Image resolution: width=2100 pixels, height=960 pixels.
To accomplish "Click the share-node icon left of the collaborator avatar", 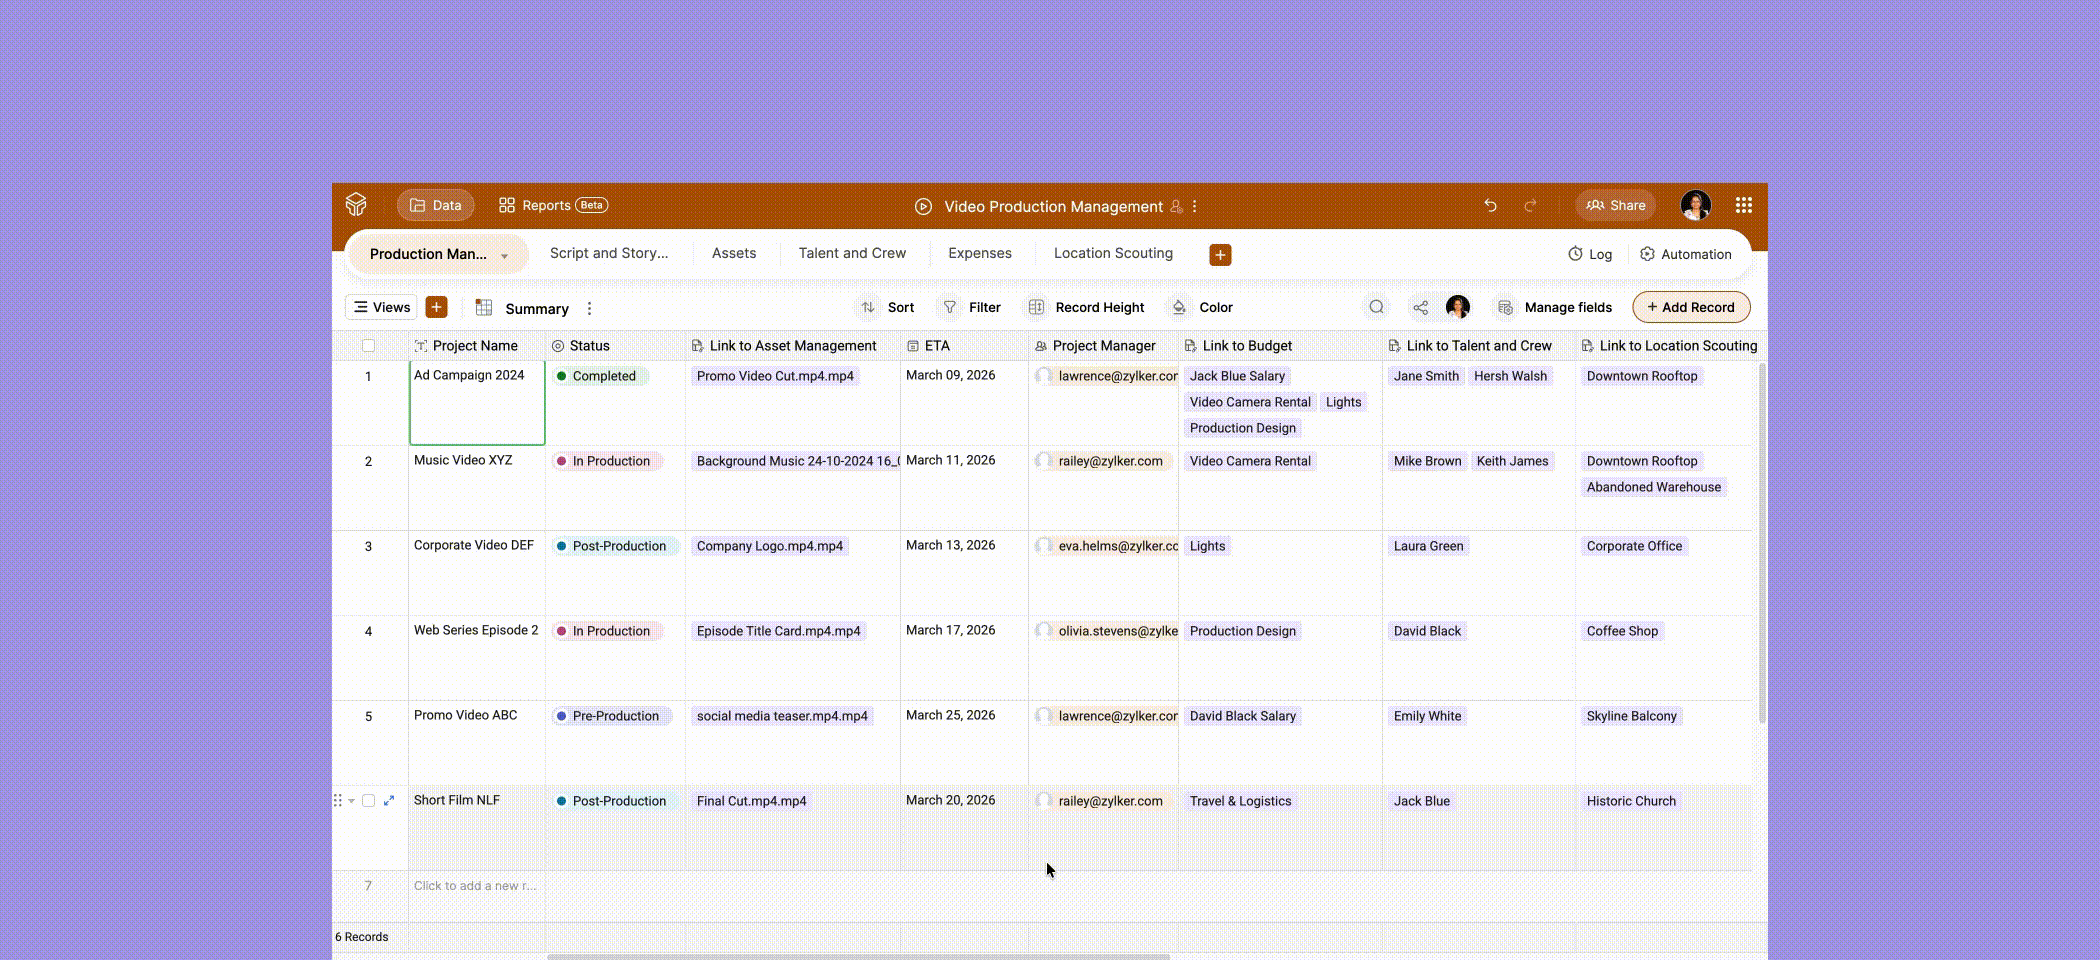I will click(x=1419, y=307).
